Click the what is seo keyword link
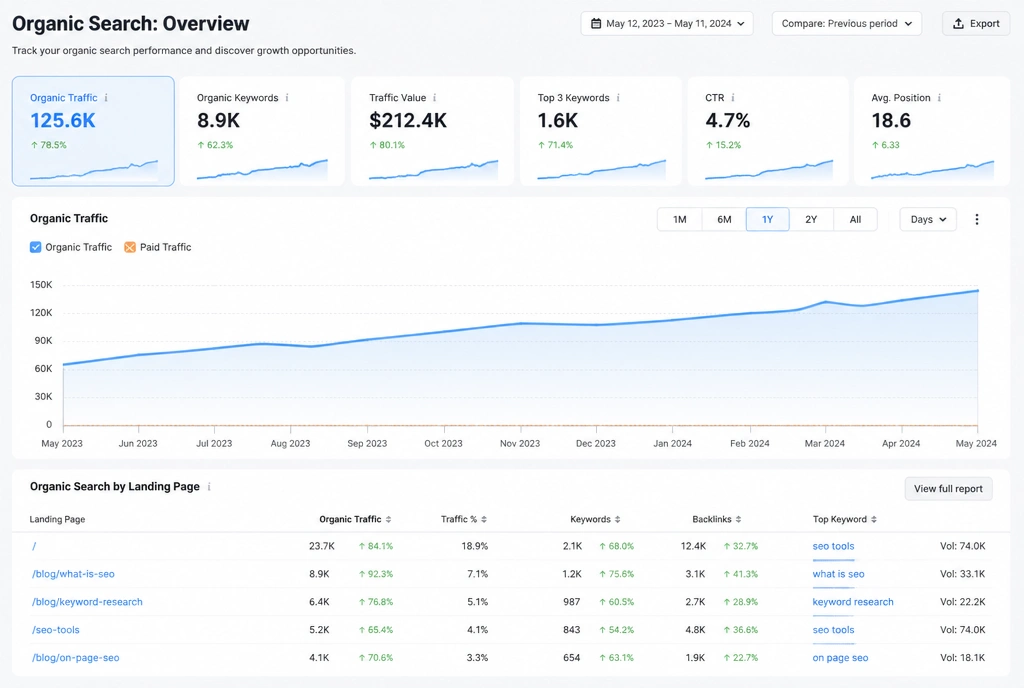This screenshot has height=688, width=1024. [x=838, y=574]
